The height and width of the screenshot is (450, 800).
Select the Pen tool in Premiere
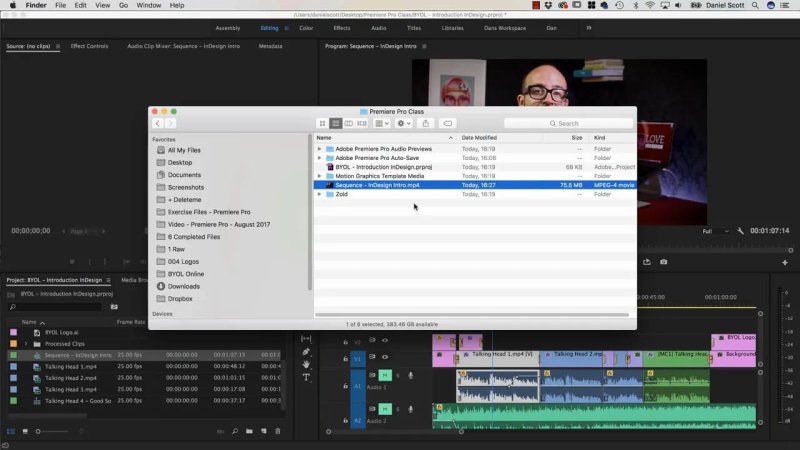[306, 352]
